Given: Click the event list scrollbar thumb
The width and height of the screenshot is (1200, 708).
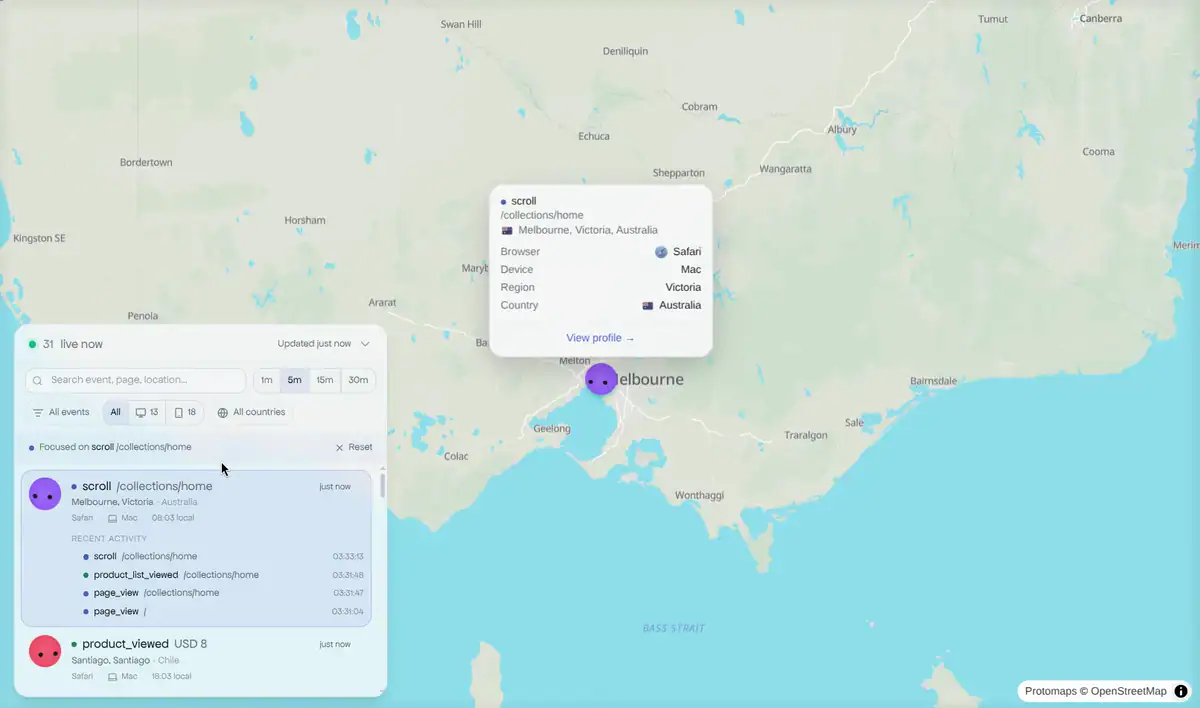Looking at the screenshot, I should coord(382,486).
